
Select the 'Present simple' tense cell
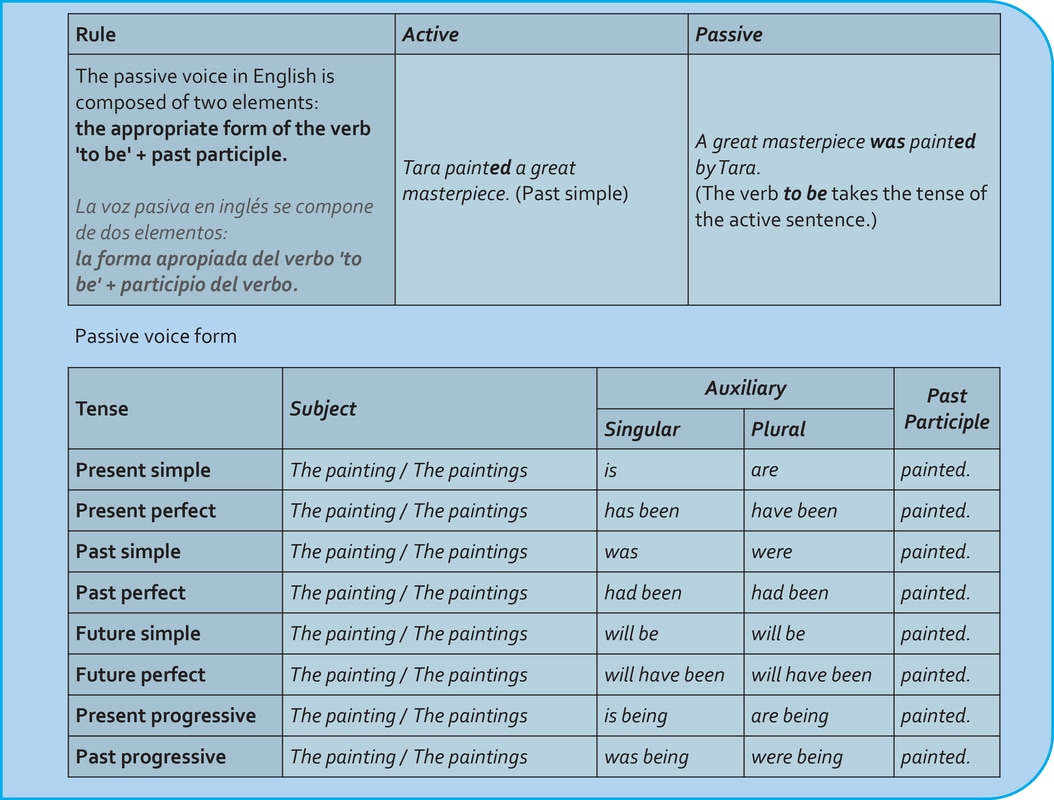coord(143,470)
